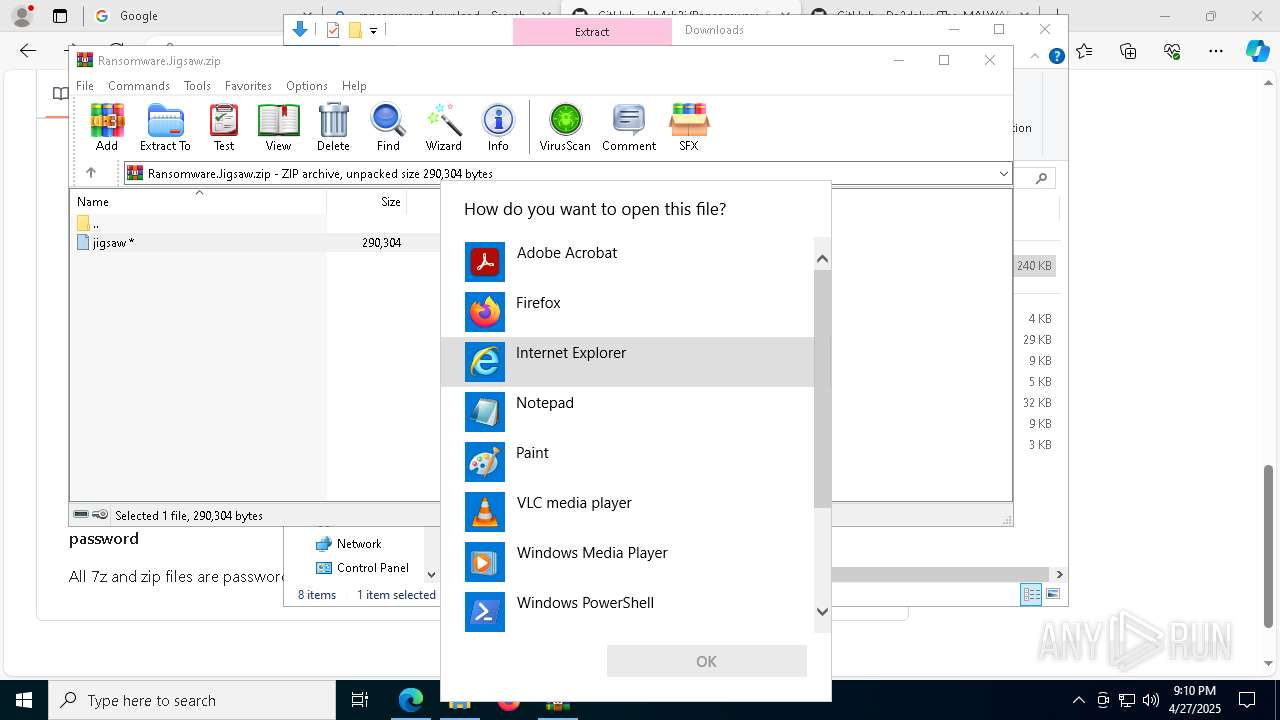Viewport: 1280px width, 720px height.
Task: Add a Comment to the archive
Action: (x=629, y=127)
